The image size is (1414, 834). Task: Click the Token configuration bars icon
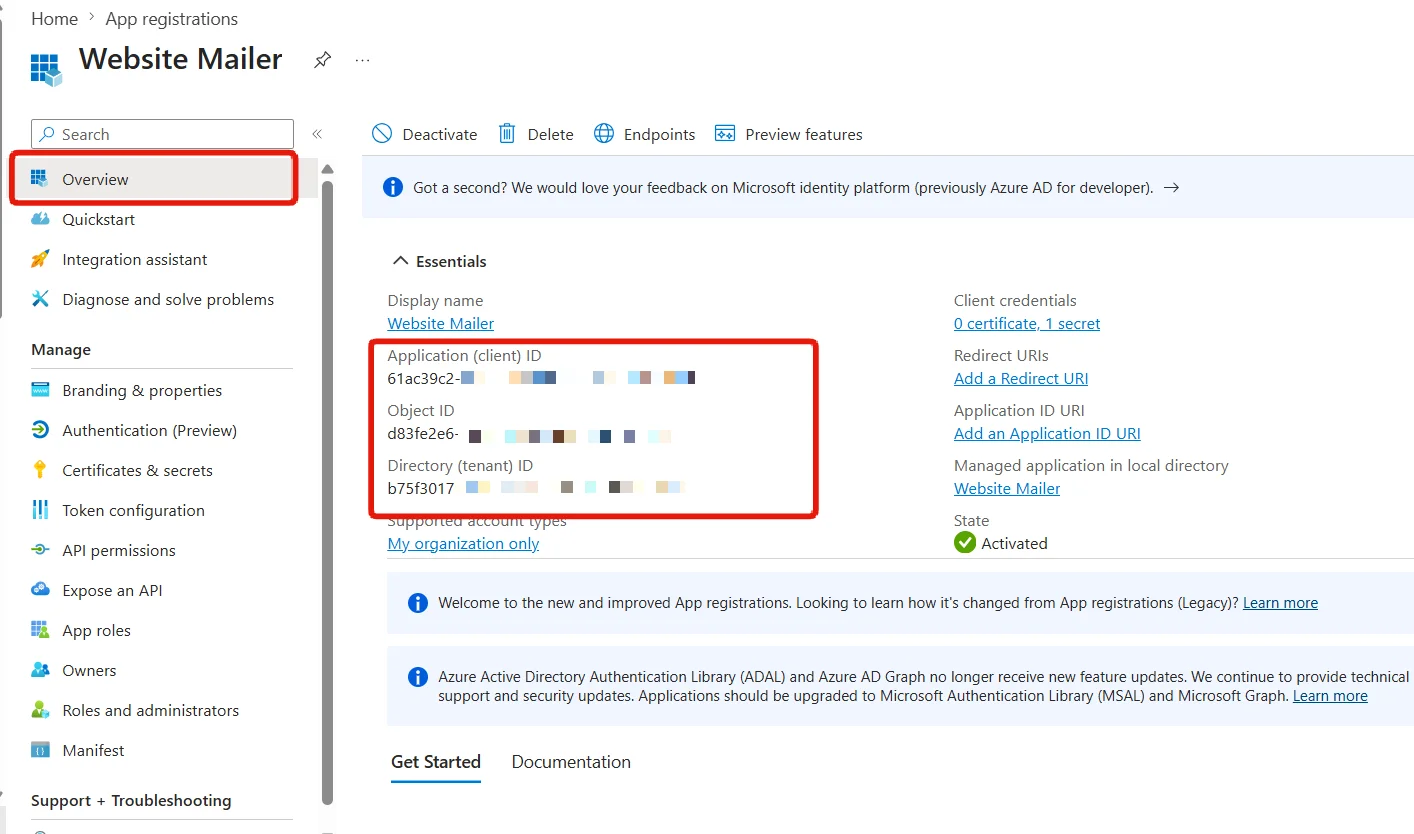tap(40, 510)
